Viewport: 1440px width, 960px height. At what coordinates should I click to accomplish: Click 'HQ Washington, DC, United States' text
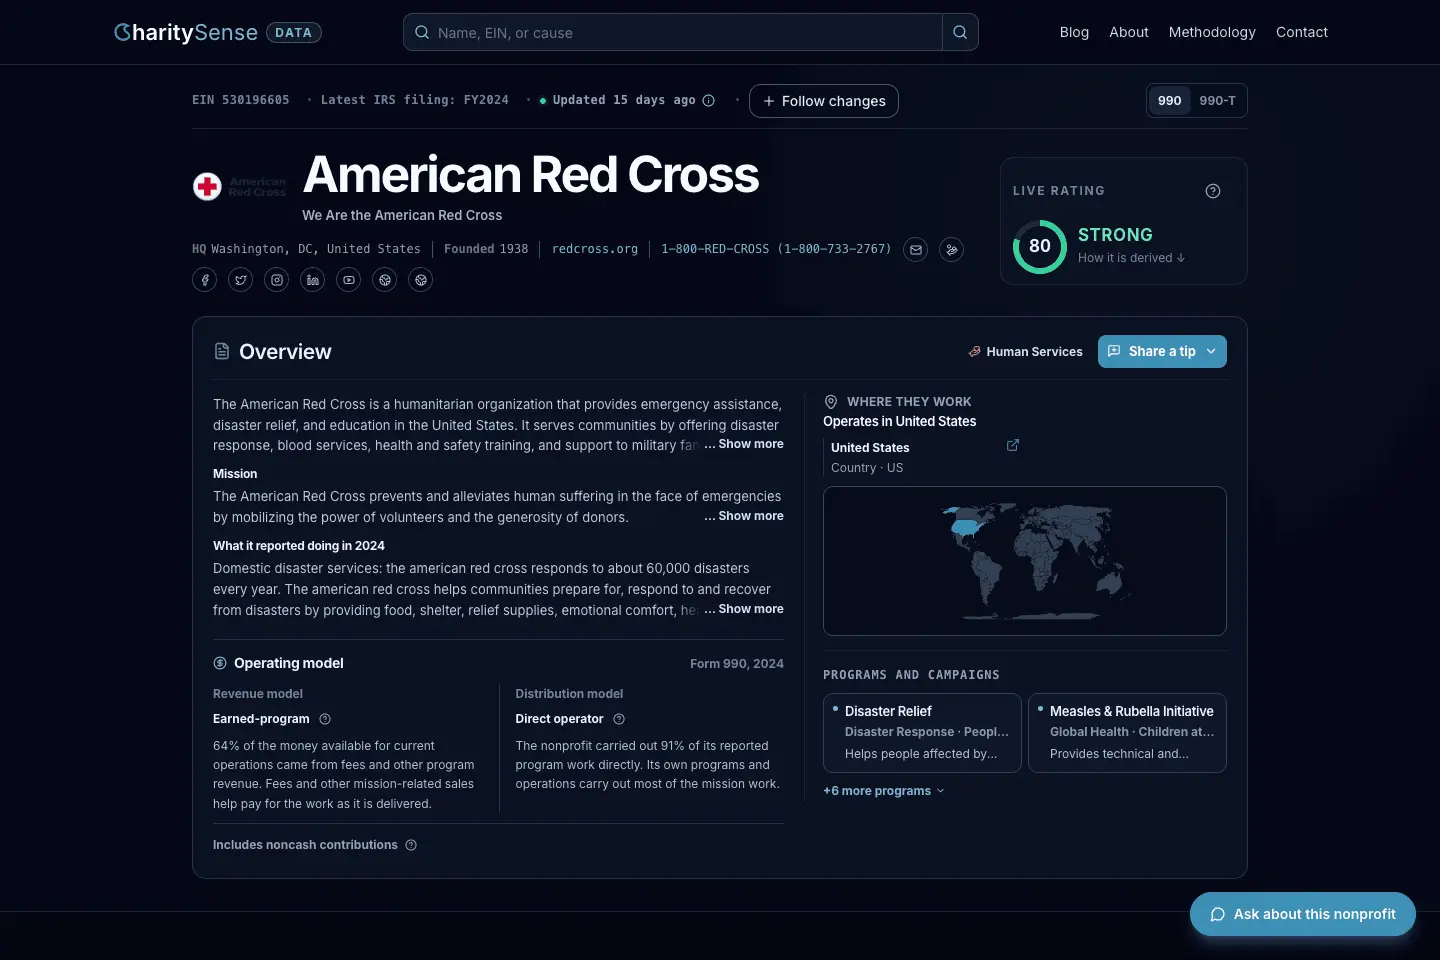point(306,249)
